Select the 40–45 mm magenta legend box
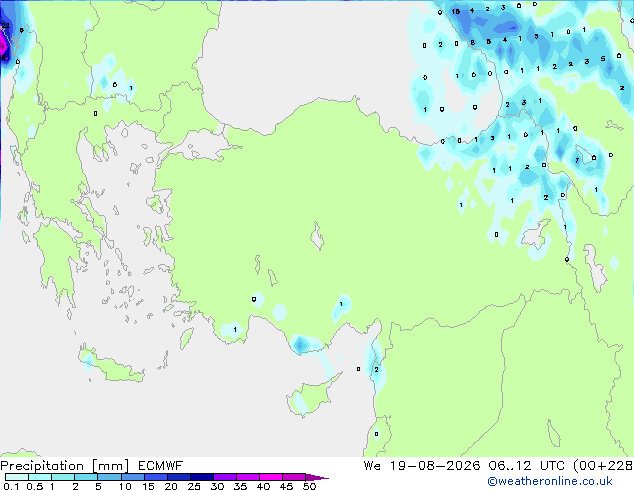Screen dimensions: 634x490 271,477
